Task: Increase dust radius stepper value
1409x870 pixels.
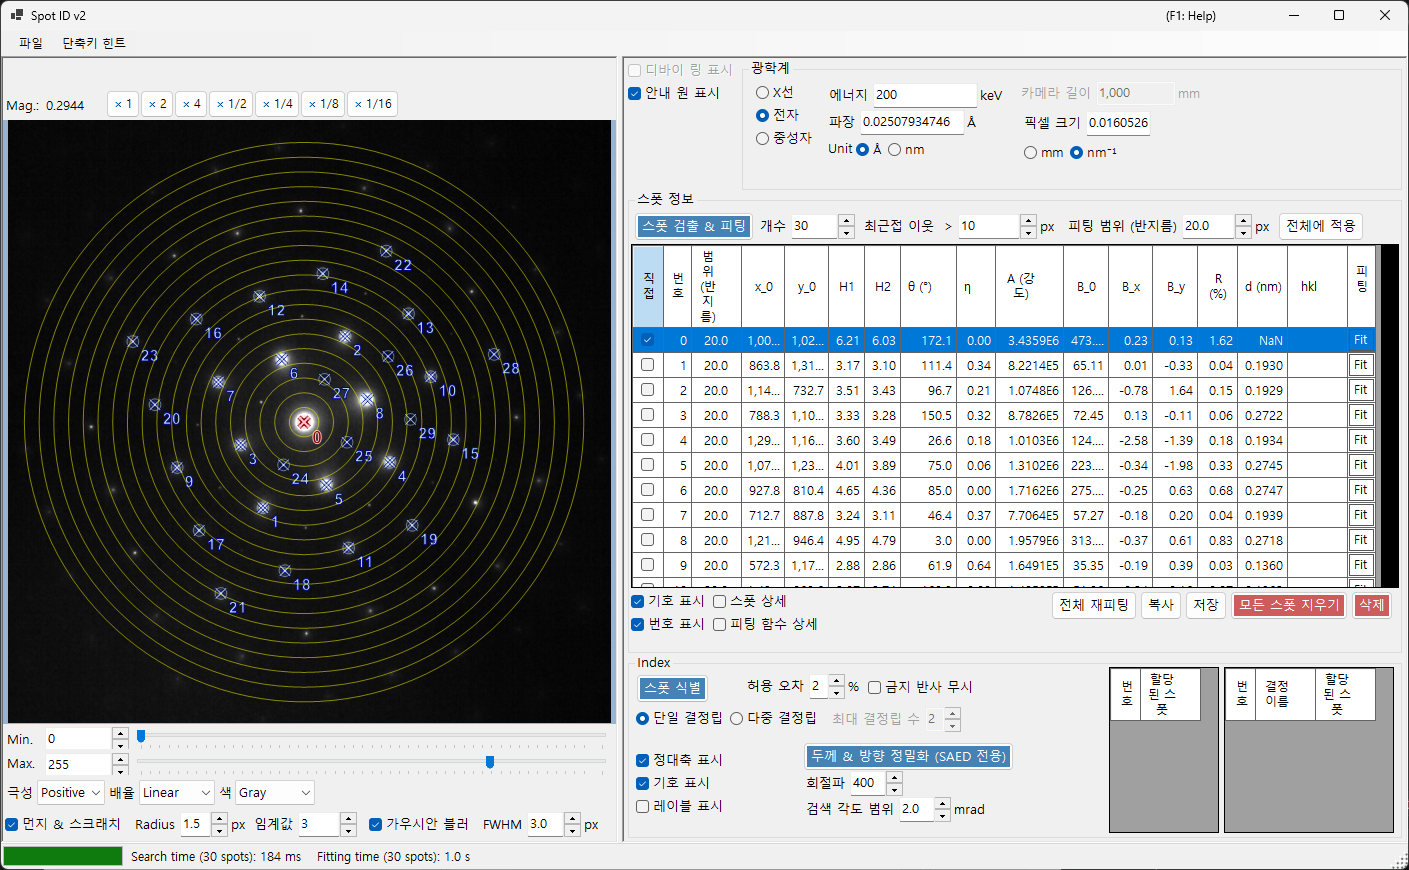Action: point(220,819)
